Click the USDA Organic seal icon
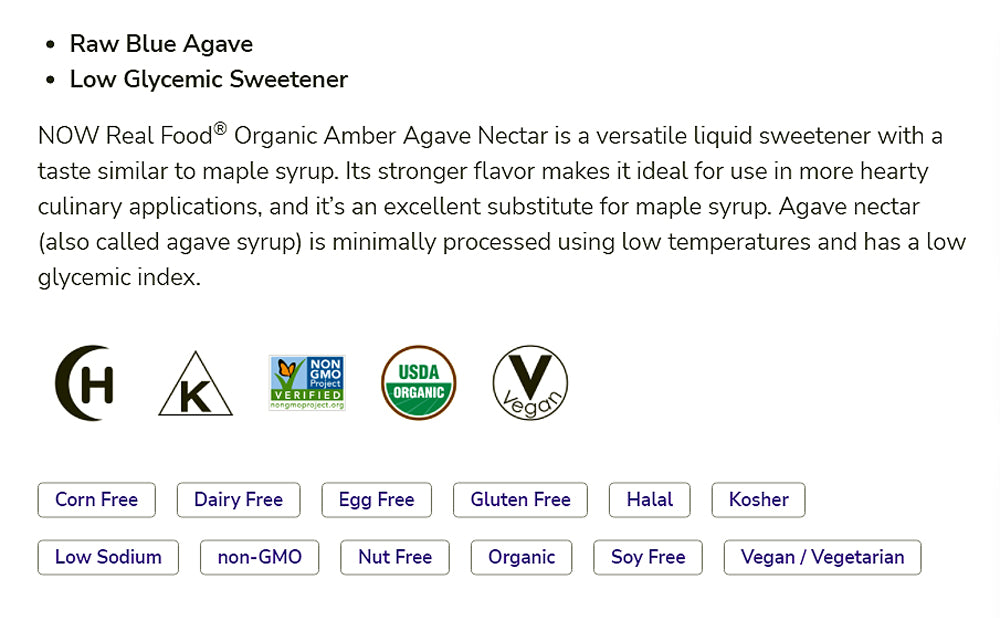 [419, 383]
